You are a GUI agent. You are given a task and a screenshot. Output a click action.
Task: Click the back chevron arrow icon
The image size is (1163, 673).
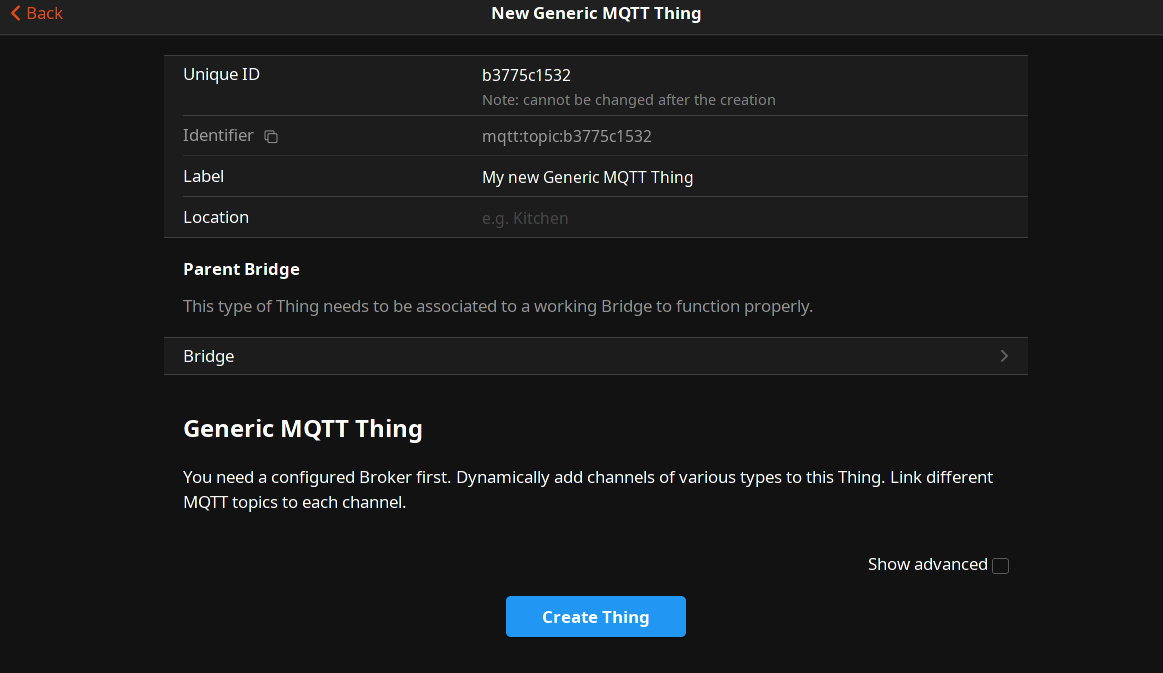tap(15, 13)
